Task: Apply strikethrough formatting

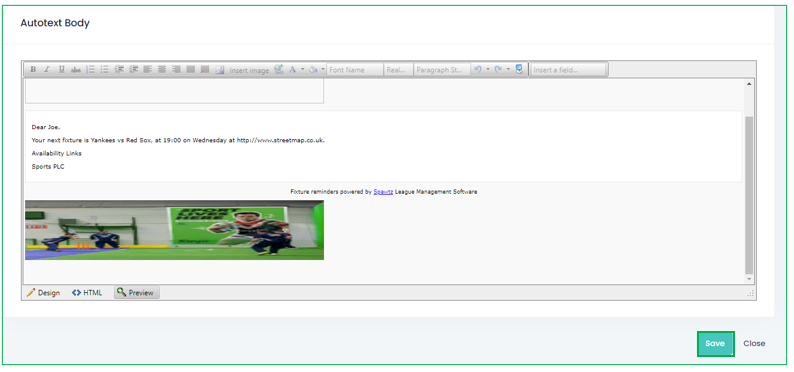Action: click(x=76, y=70)
